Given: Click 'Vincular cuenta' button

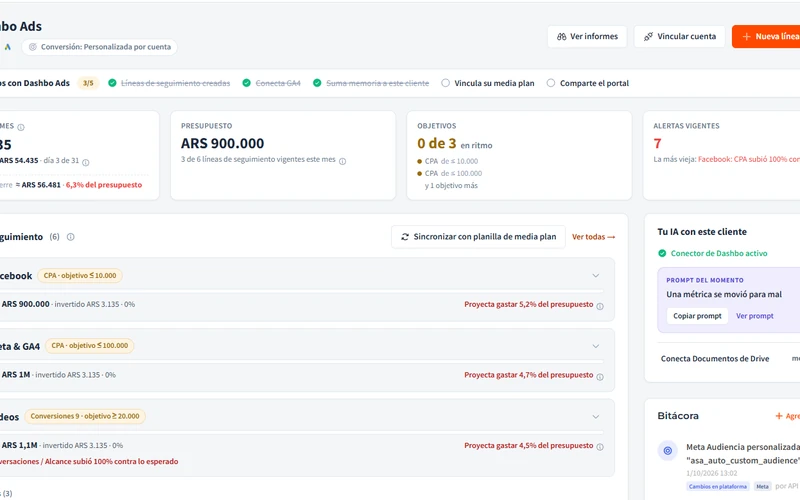Looking at the screenshot, I should point(680,37).
